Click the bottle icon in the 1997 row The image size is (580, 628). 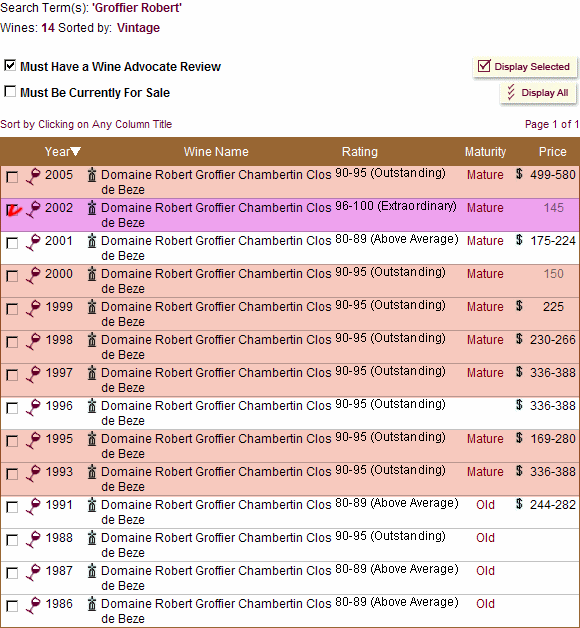pyautogui.click(x=92, y=372)
